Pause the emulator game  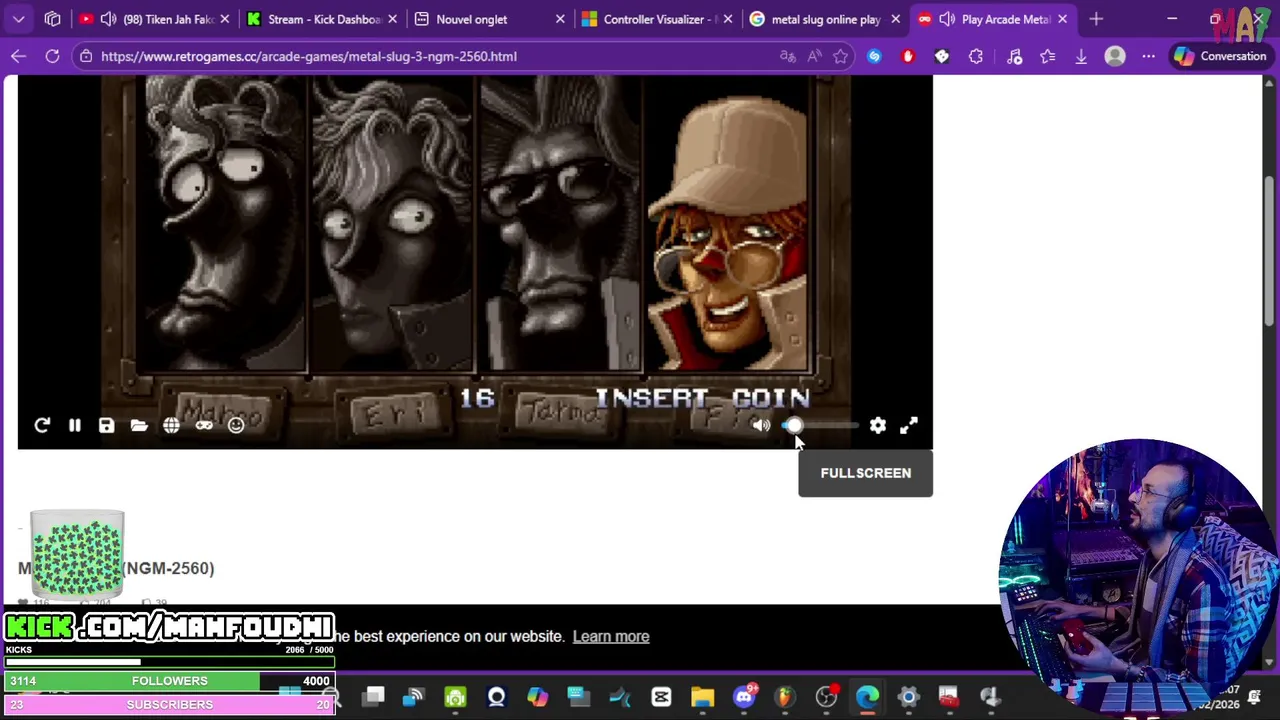pos(74,426)
